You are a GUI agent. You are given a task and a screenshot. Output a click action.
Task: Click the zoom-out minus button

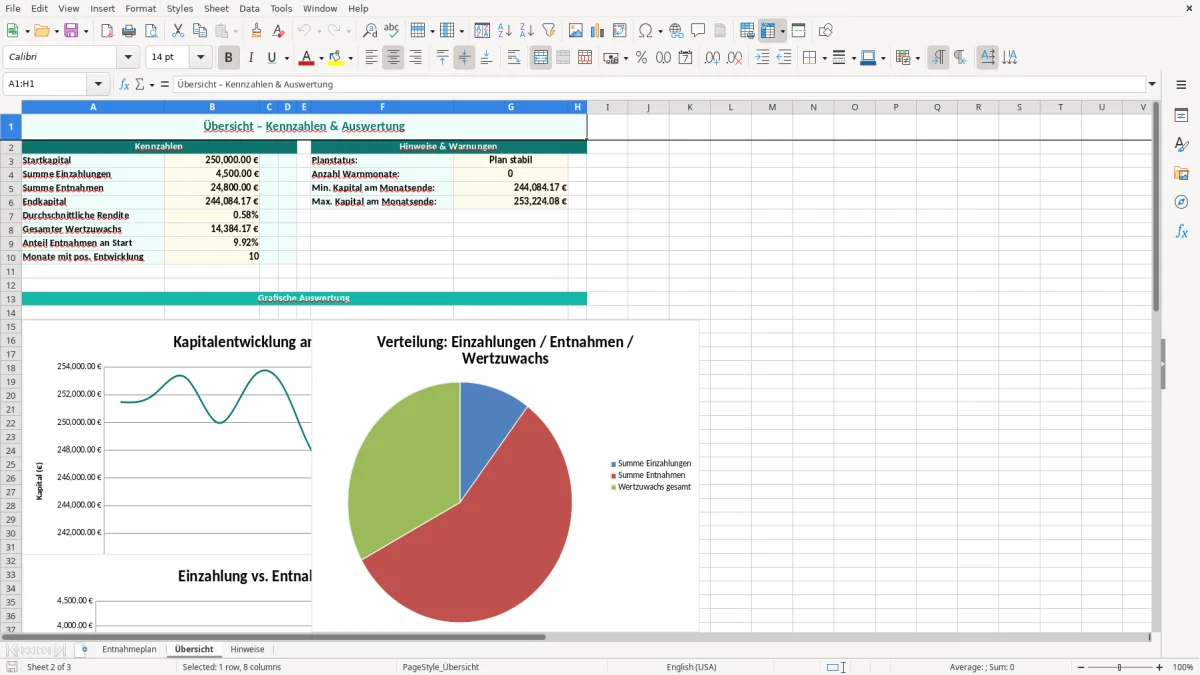[1081, 667]
